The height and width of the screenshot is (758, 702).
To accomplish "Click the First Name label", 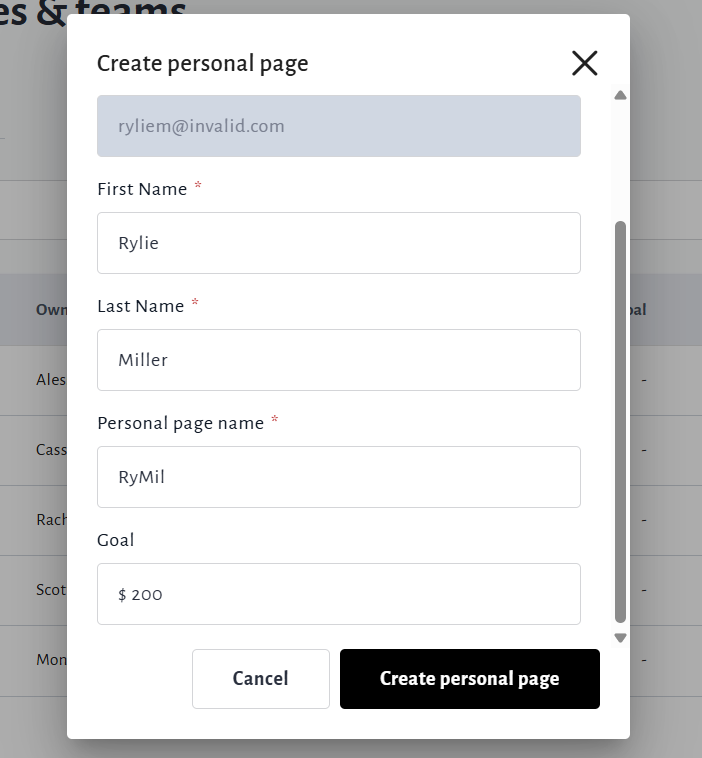I will click(142, 189).
